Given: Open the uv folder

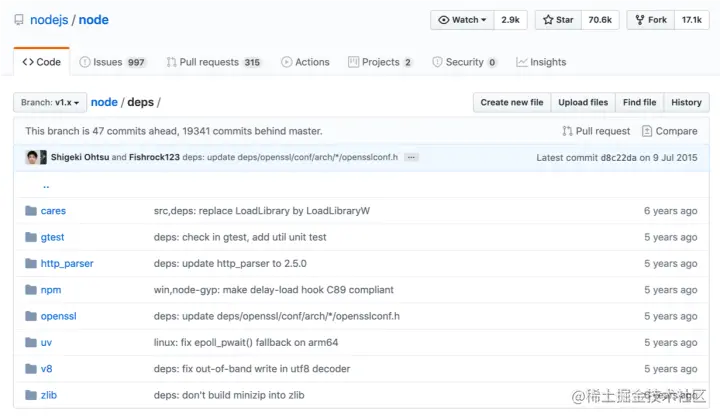Looking at the screenshot, I should pos(46,343).
